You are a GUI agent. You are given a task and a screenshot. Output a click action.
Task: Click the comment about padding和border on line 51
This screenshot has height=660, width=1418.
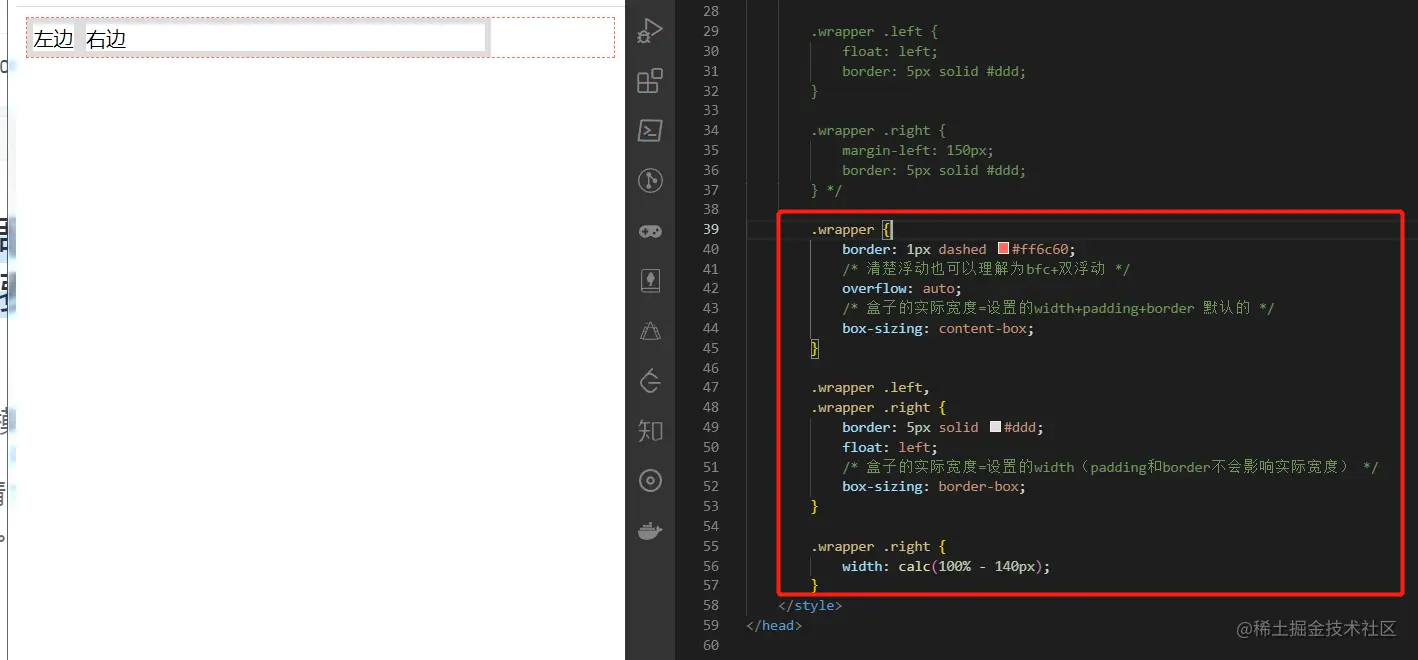(x=1110, y=467)
